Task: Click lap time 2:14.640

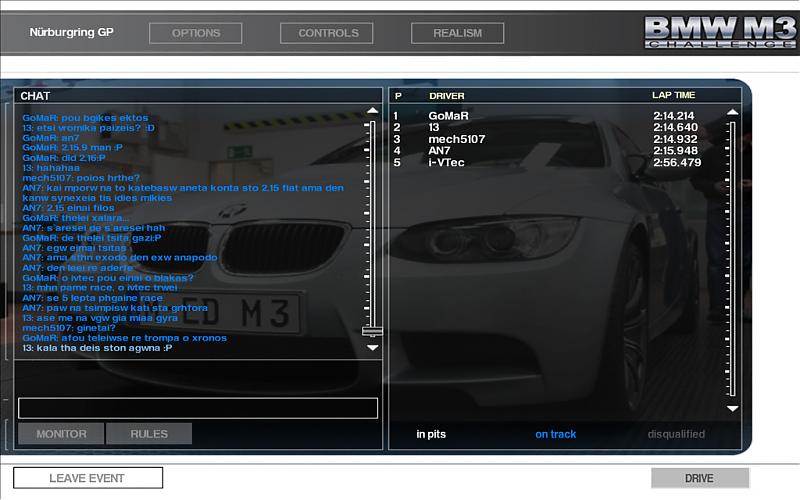Action: coord(676,128)
